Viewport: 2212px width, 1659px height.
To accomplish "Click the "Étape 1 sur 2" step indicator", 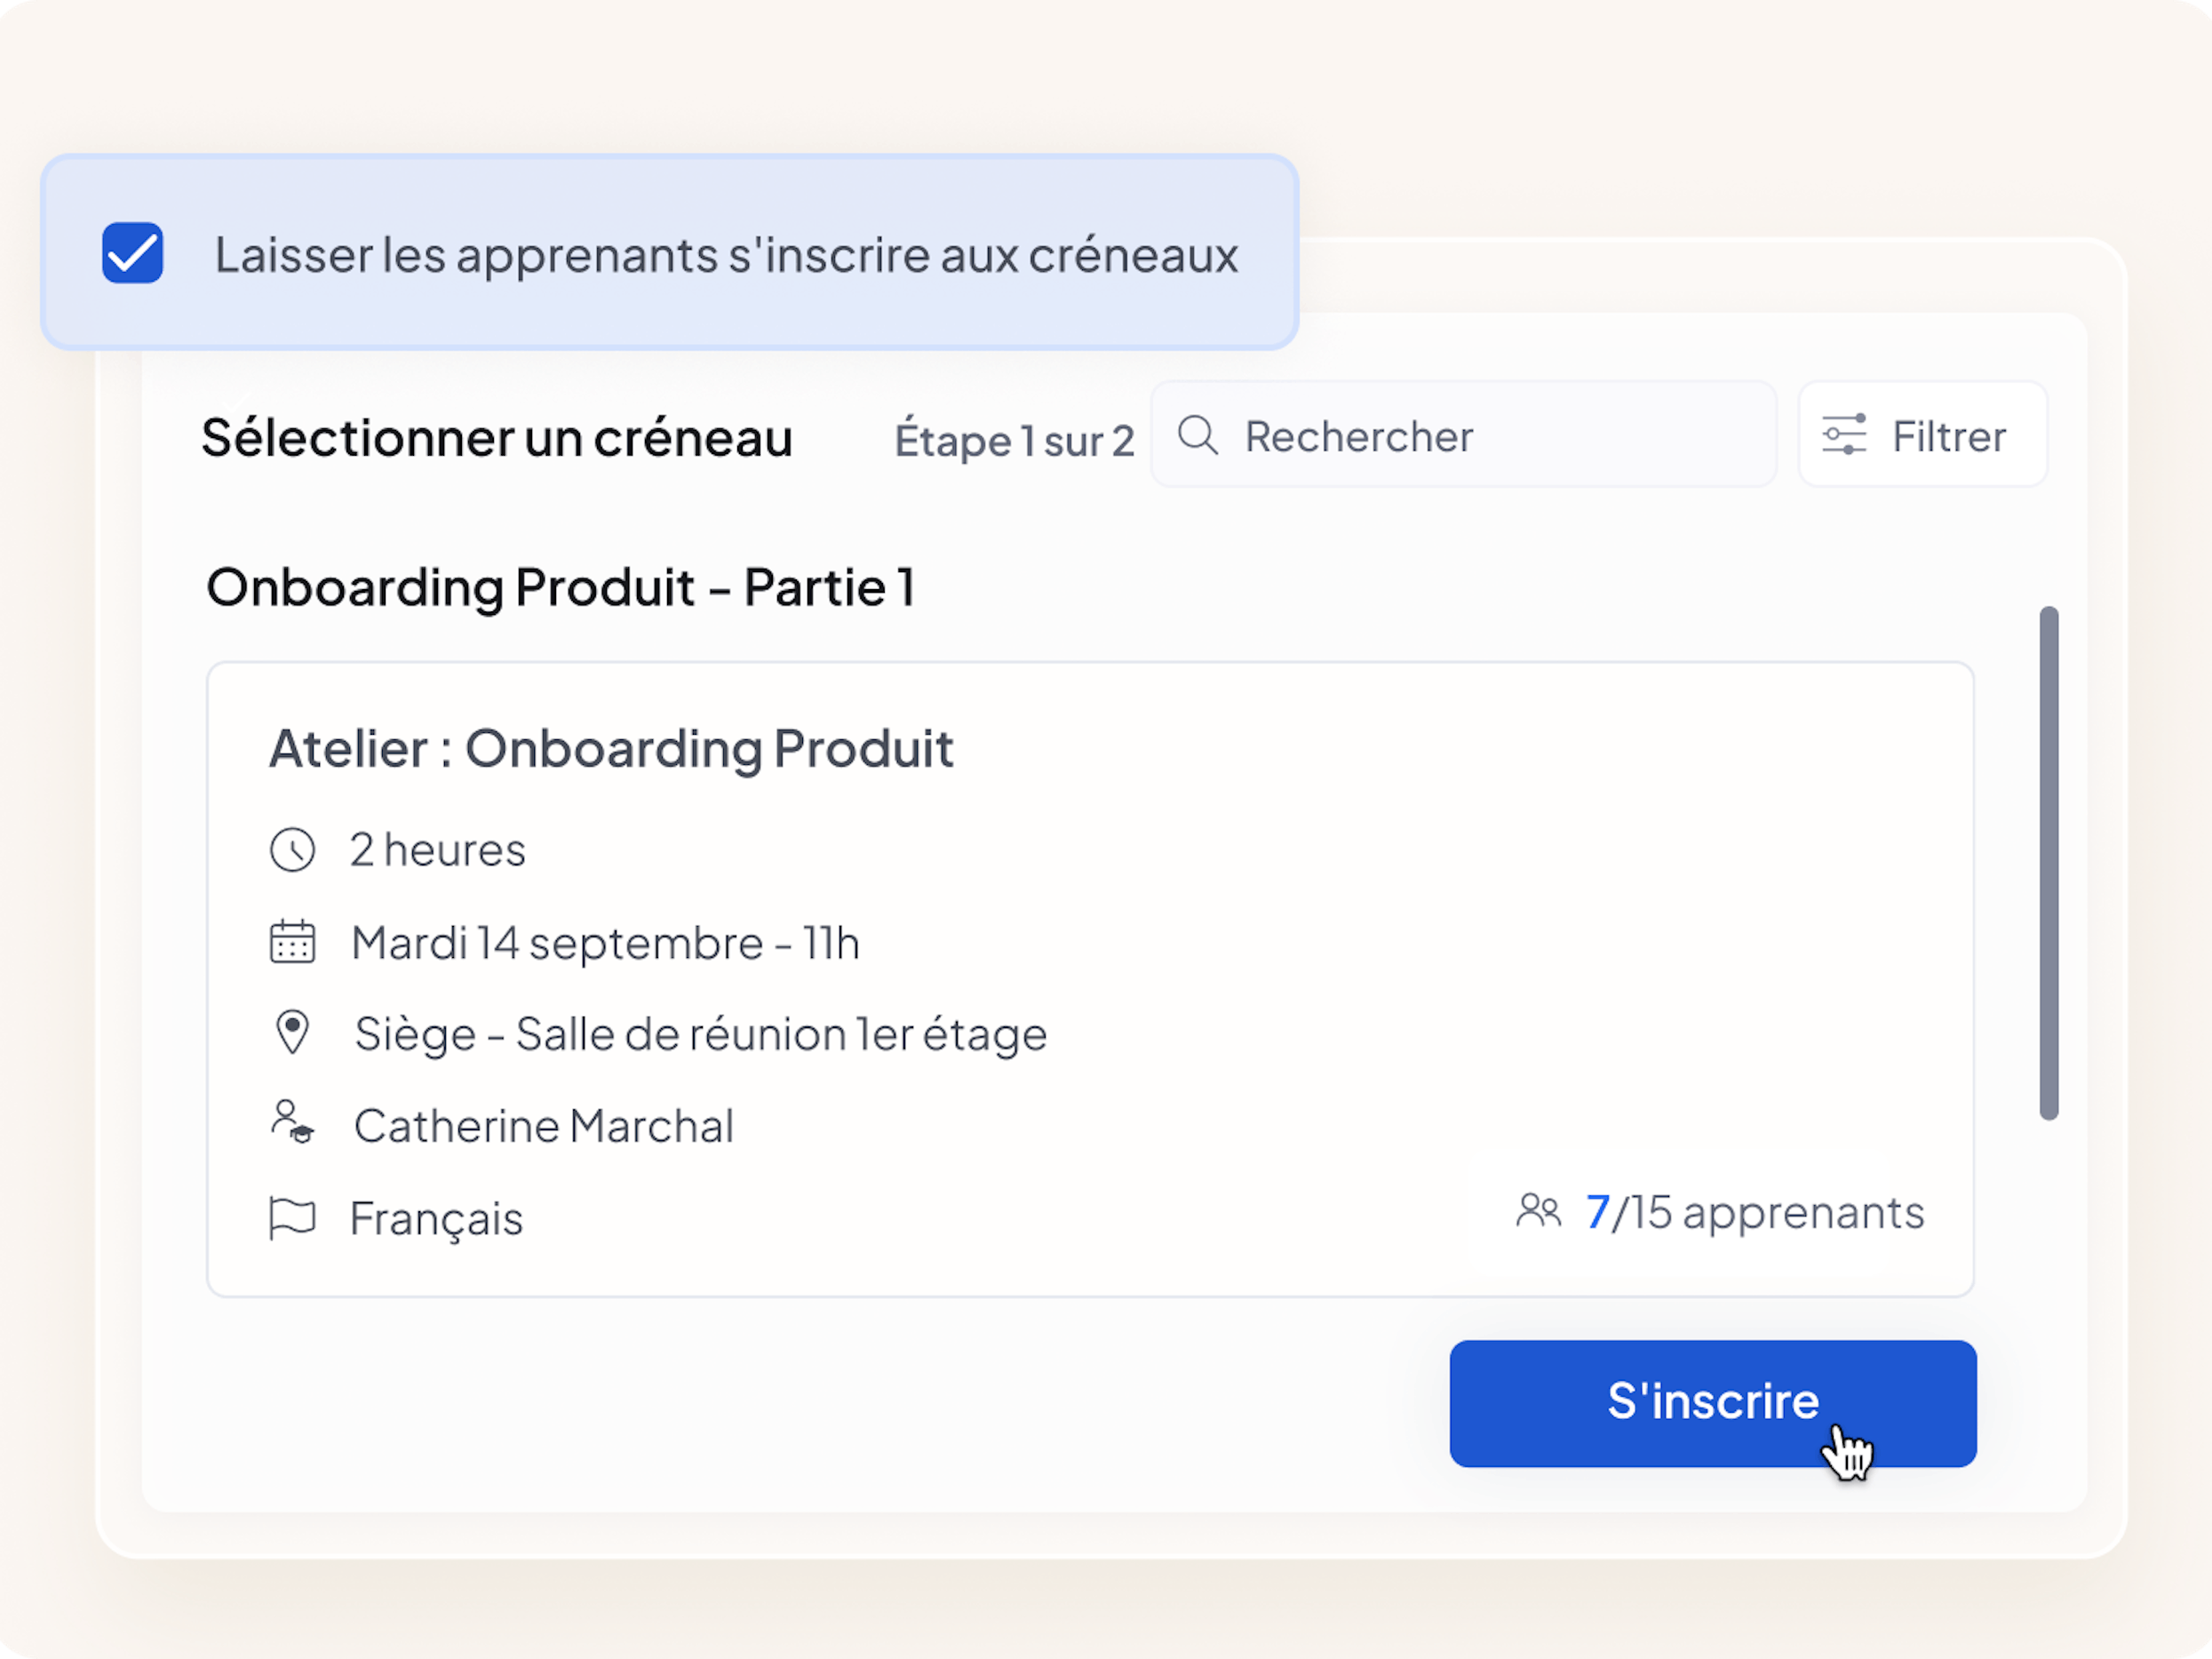I will (1014, 441).
